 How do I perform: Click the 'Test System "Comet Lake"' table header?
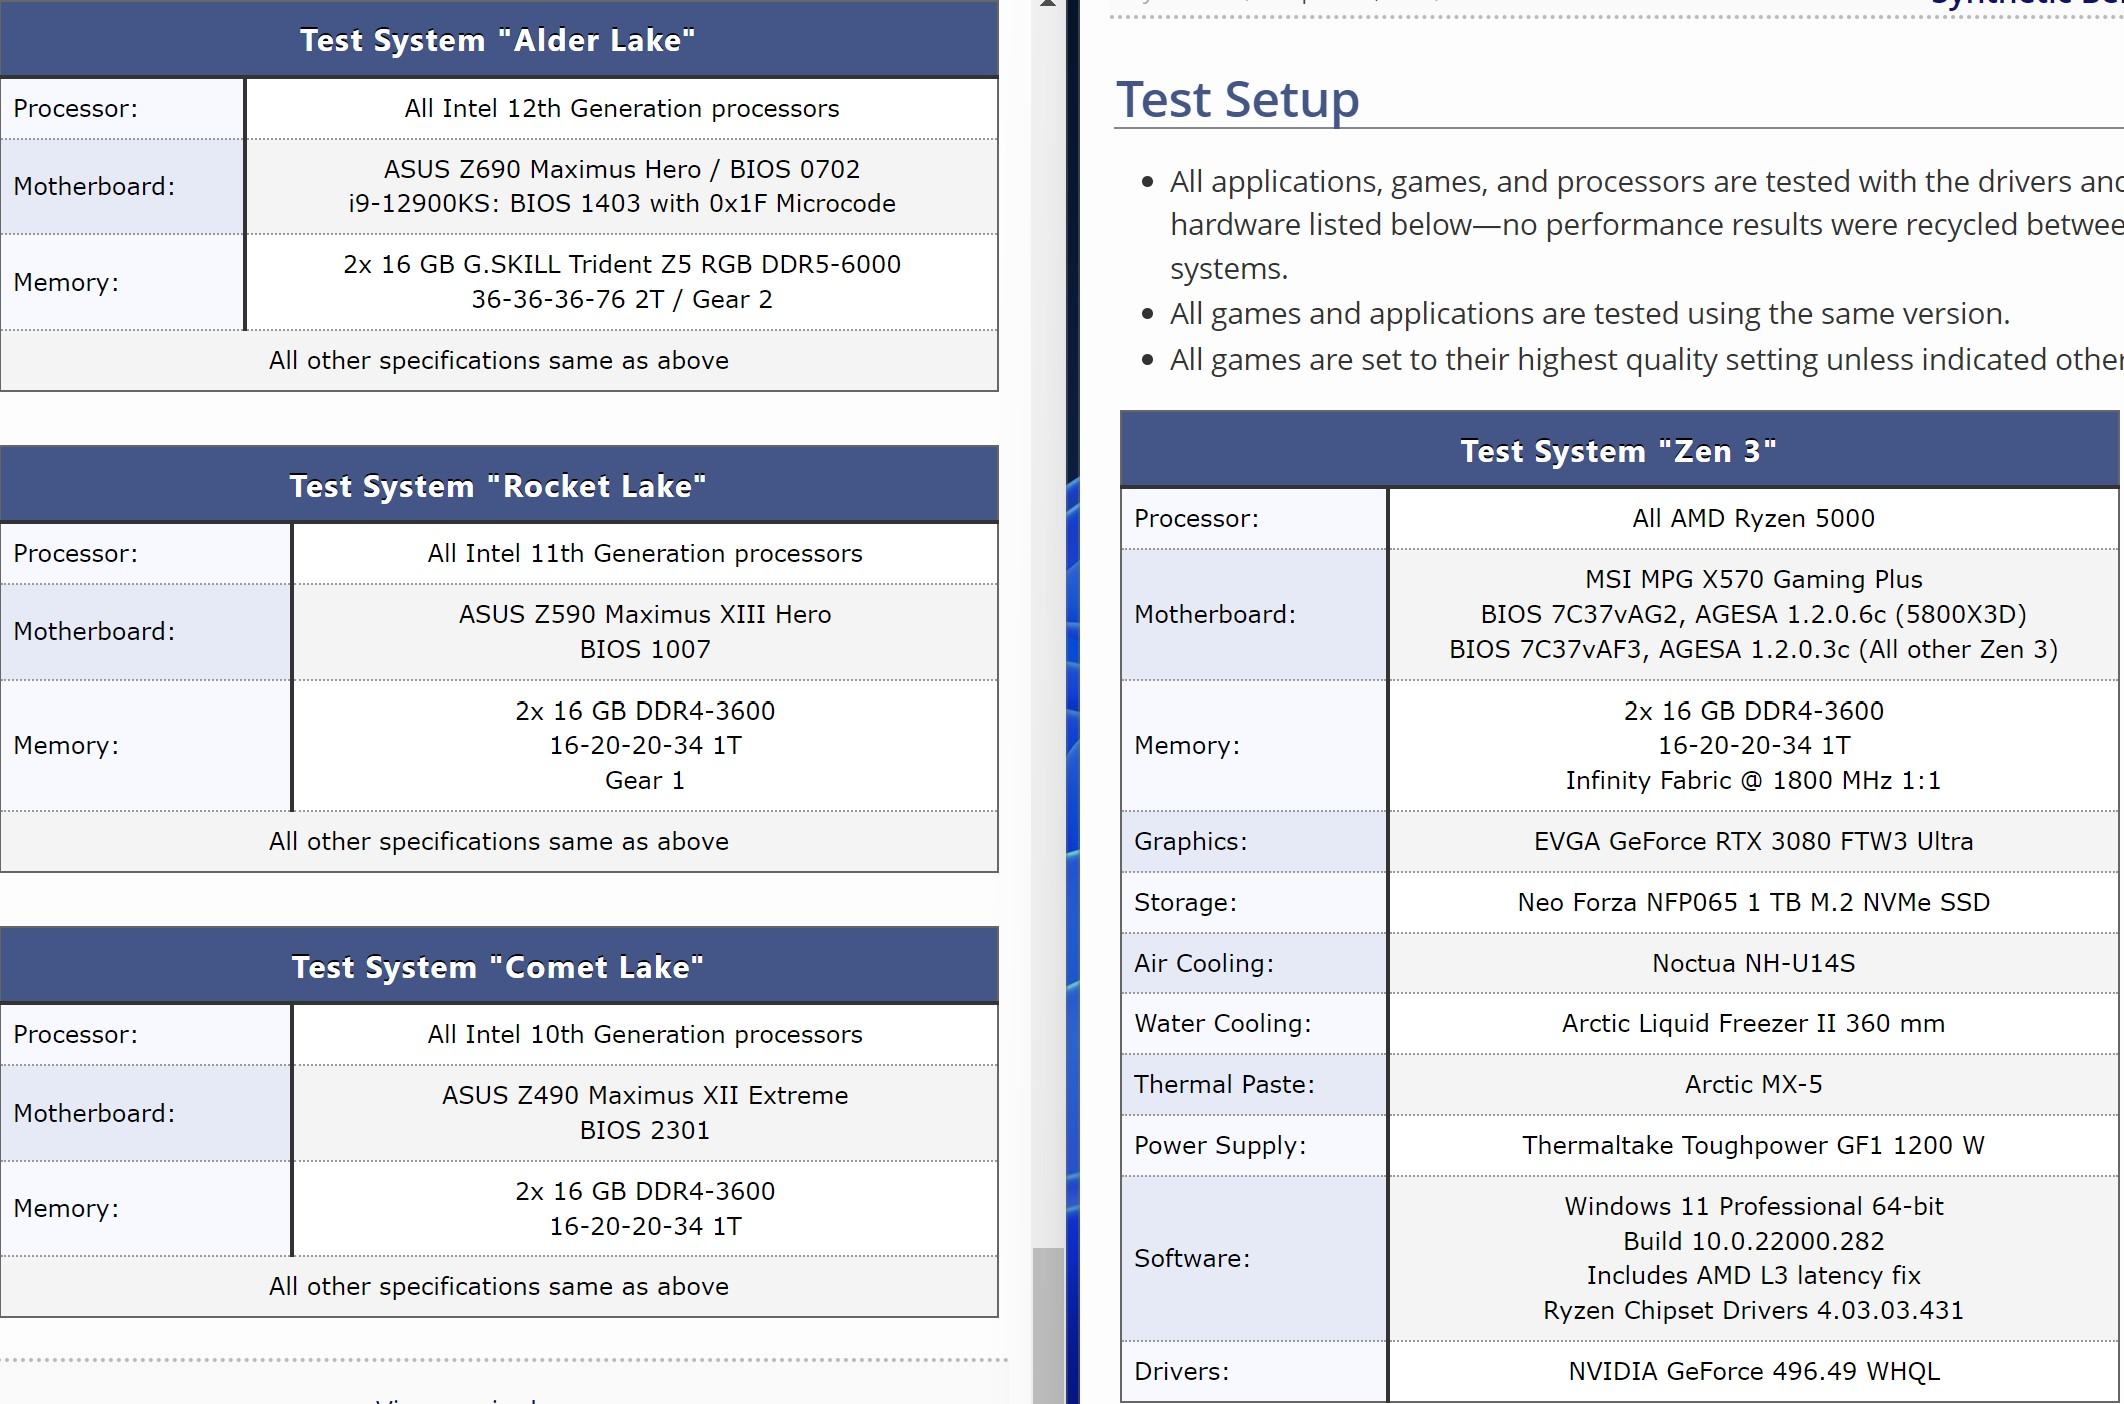point(499,966)
